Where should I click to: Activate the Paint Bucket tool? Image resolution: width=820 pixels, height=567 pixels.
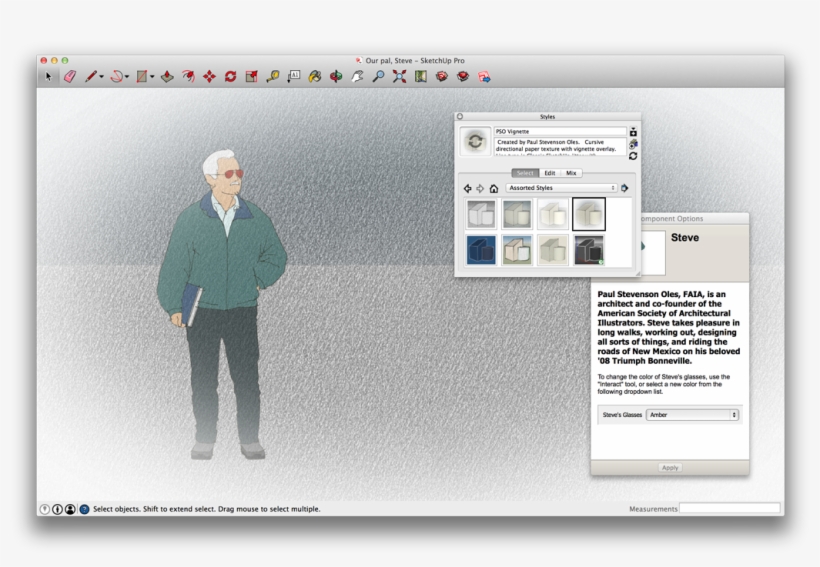315,77
